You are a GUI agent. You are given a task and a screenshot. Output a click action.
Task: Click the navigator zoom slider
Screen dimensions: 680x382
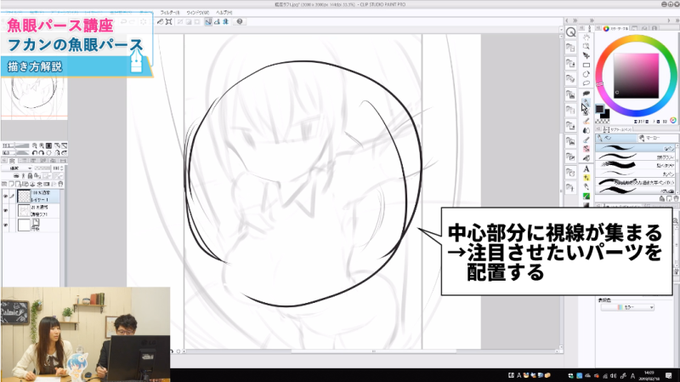click(x=16, y=146)
